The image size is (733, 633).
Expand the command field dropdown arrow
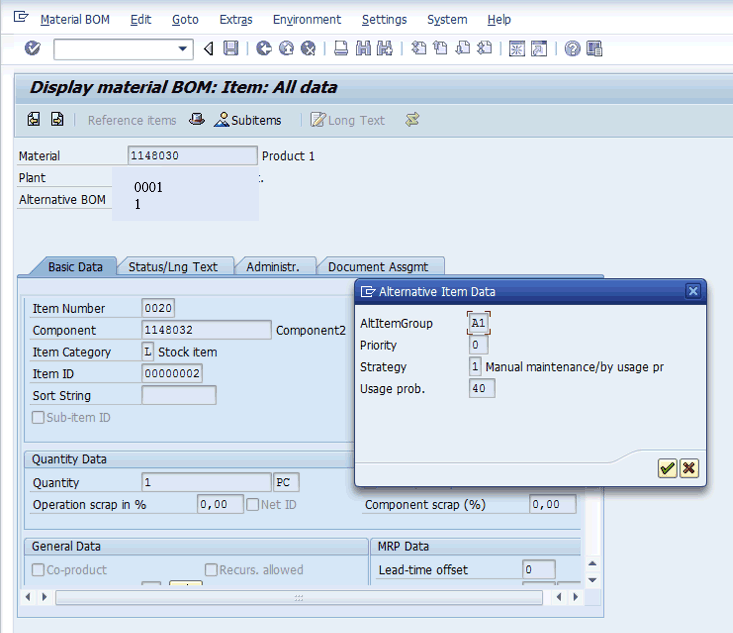(183, 48)
